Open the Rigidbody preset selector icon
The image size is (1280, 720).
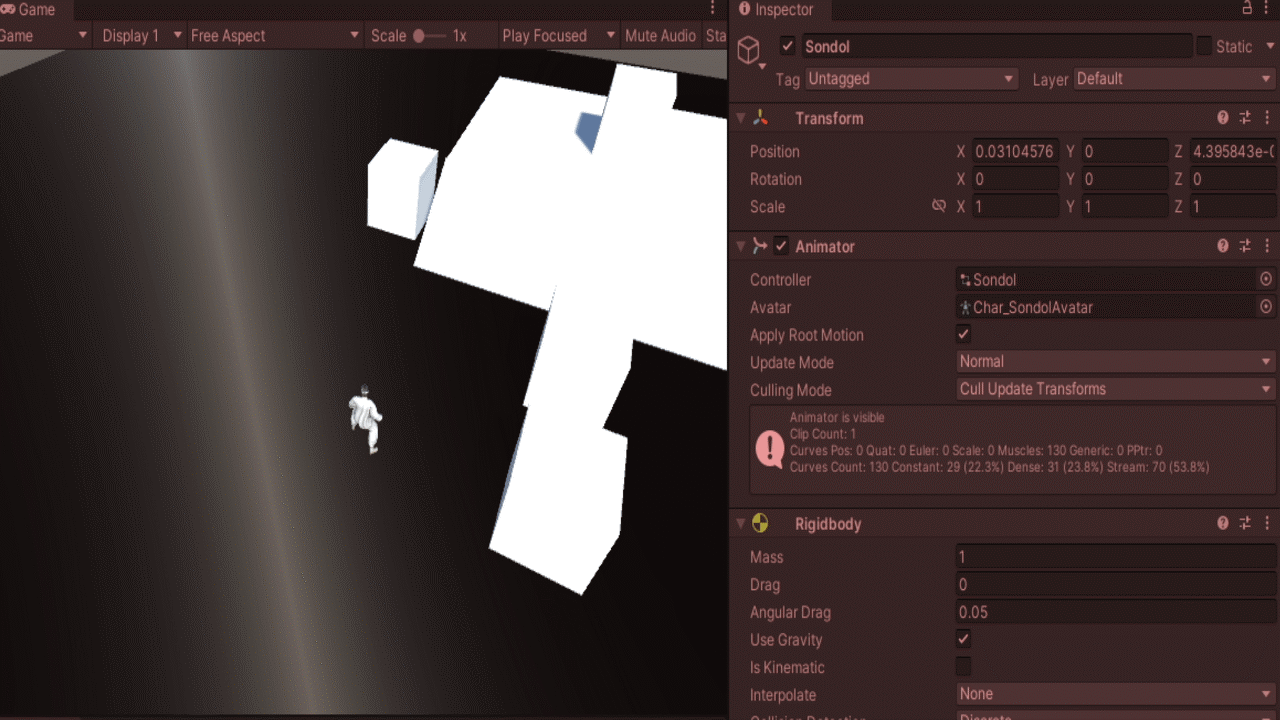(x=1245, y=523)
